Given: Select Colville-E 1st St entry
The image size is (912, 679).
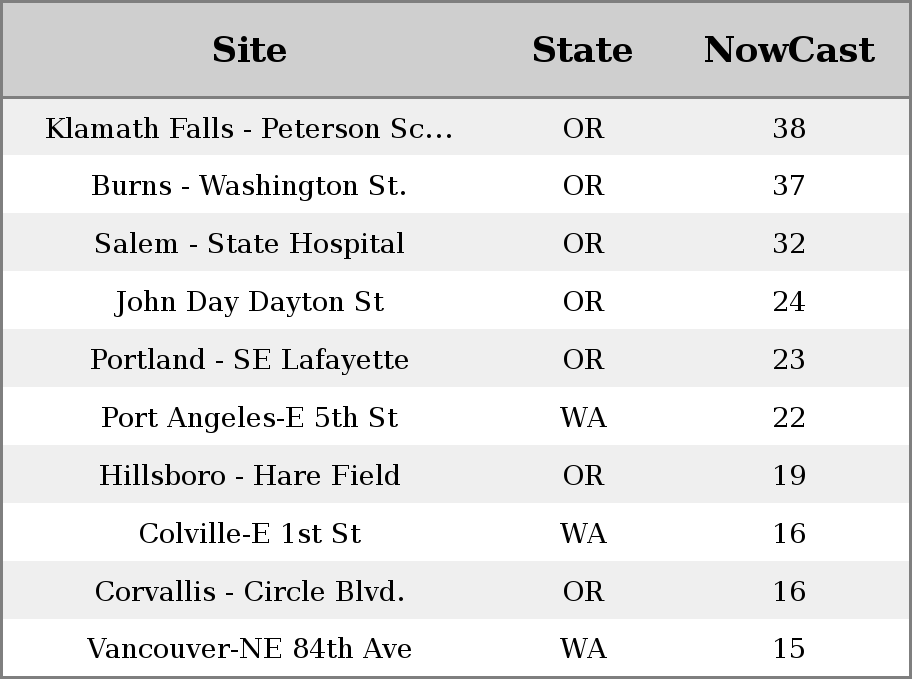Looking at the screenshot, I should pyautogui.click(x=249, y=534).
